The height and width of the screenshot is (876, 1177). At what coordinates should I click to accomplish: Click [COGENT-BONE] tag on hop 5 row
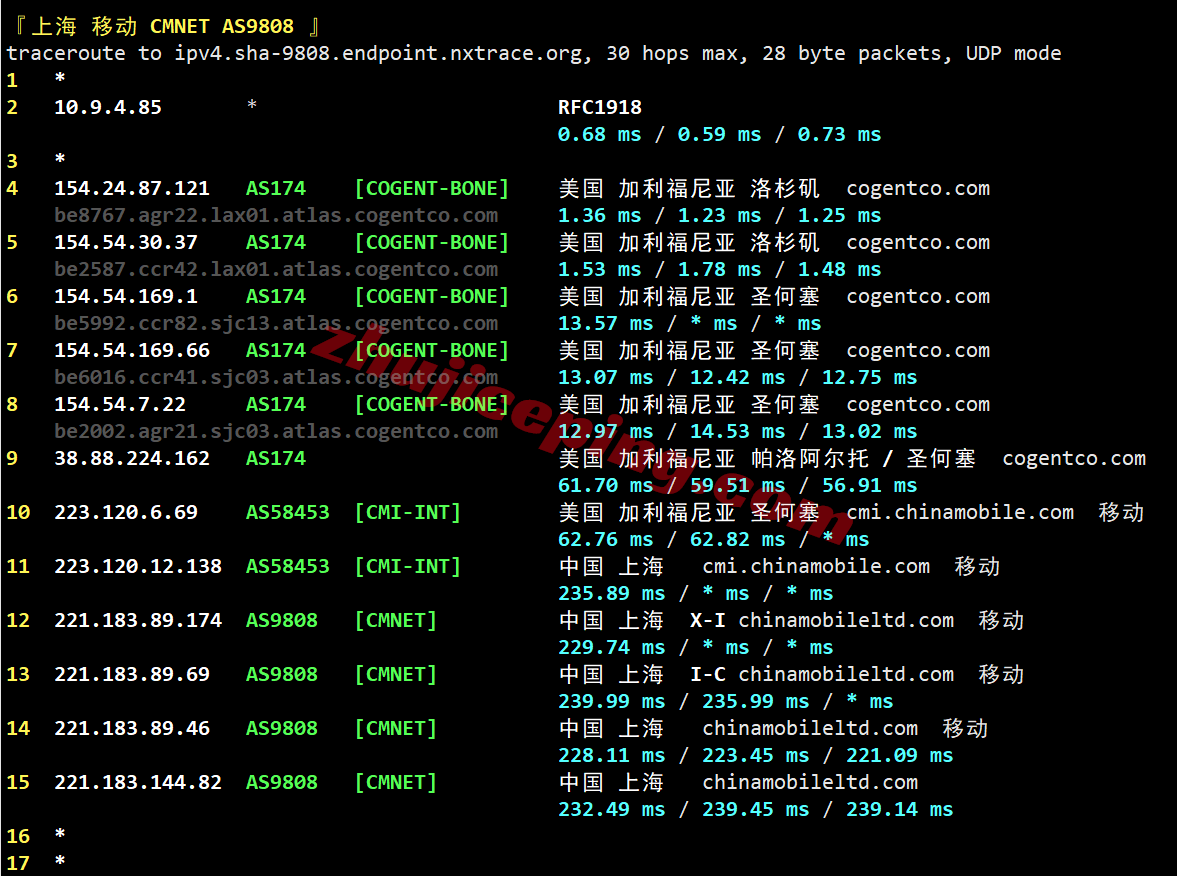click(x=432, y=242)
